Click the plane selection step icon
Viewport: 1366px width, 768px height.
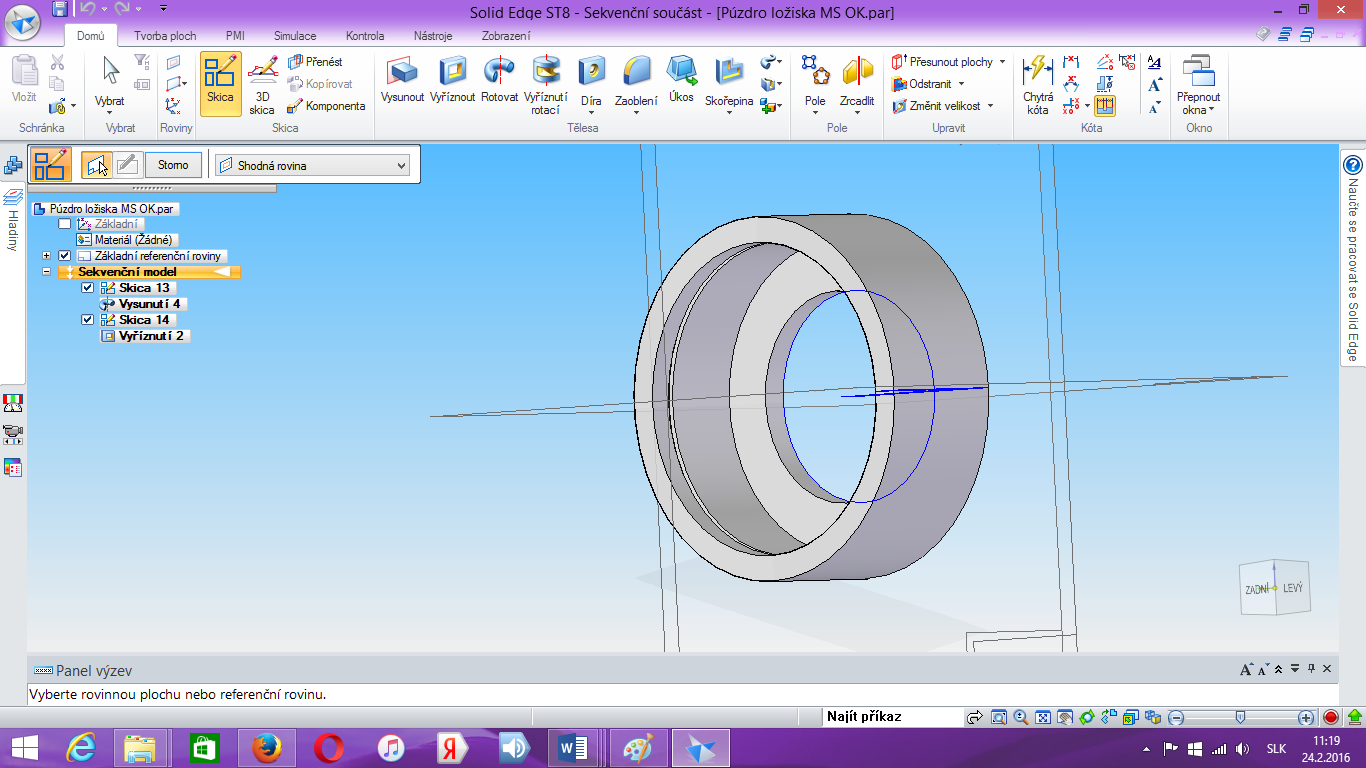click(x=97, y=165)
